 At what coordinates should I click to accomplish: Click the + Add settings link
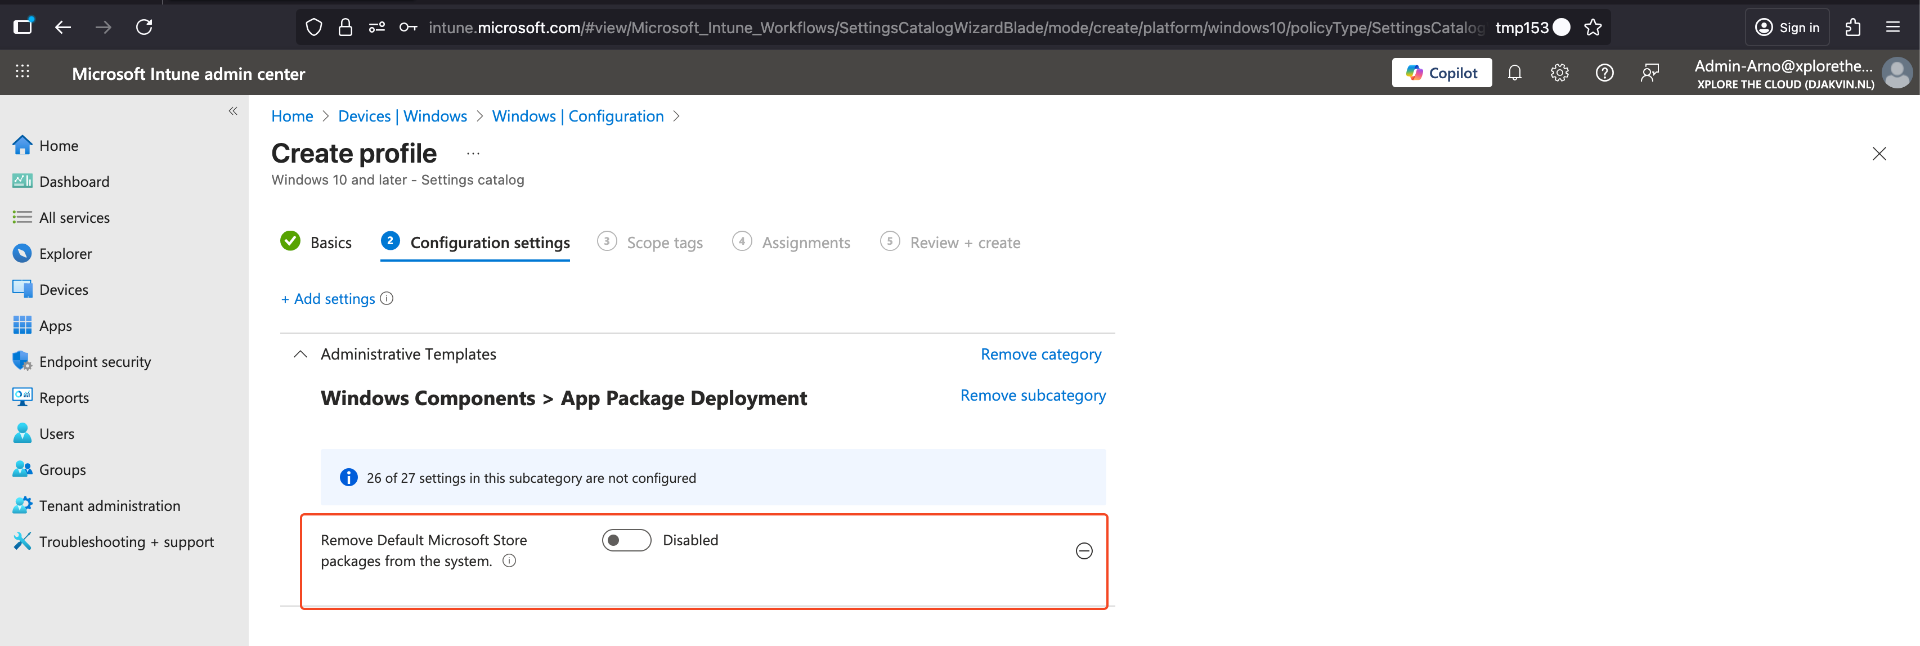pyautogui.click(x=328, y=298)
